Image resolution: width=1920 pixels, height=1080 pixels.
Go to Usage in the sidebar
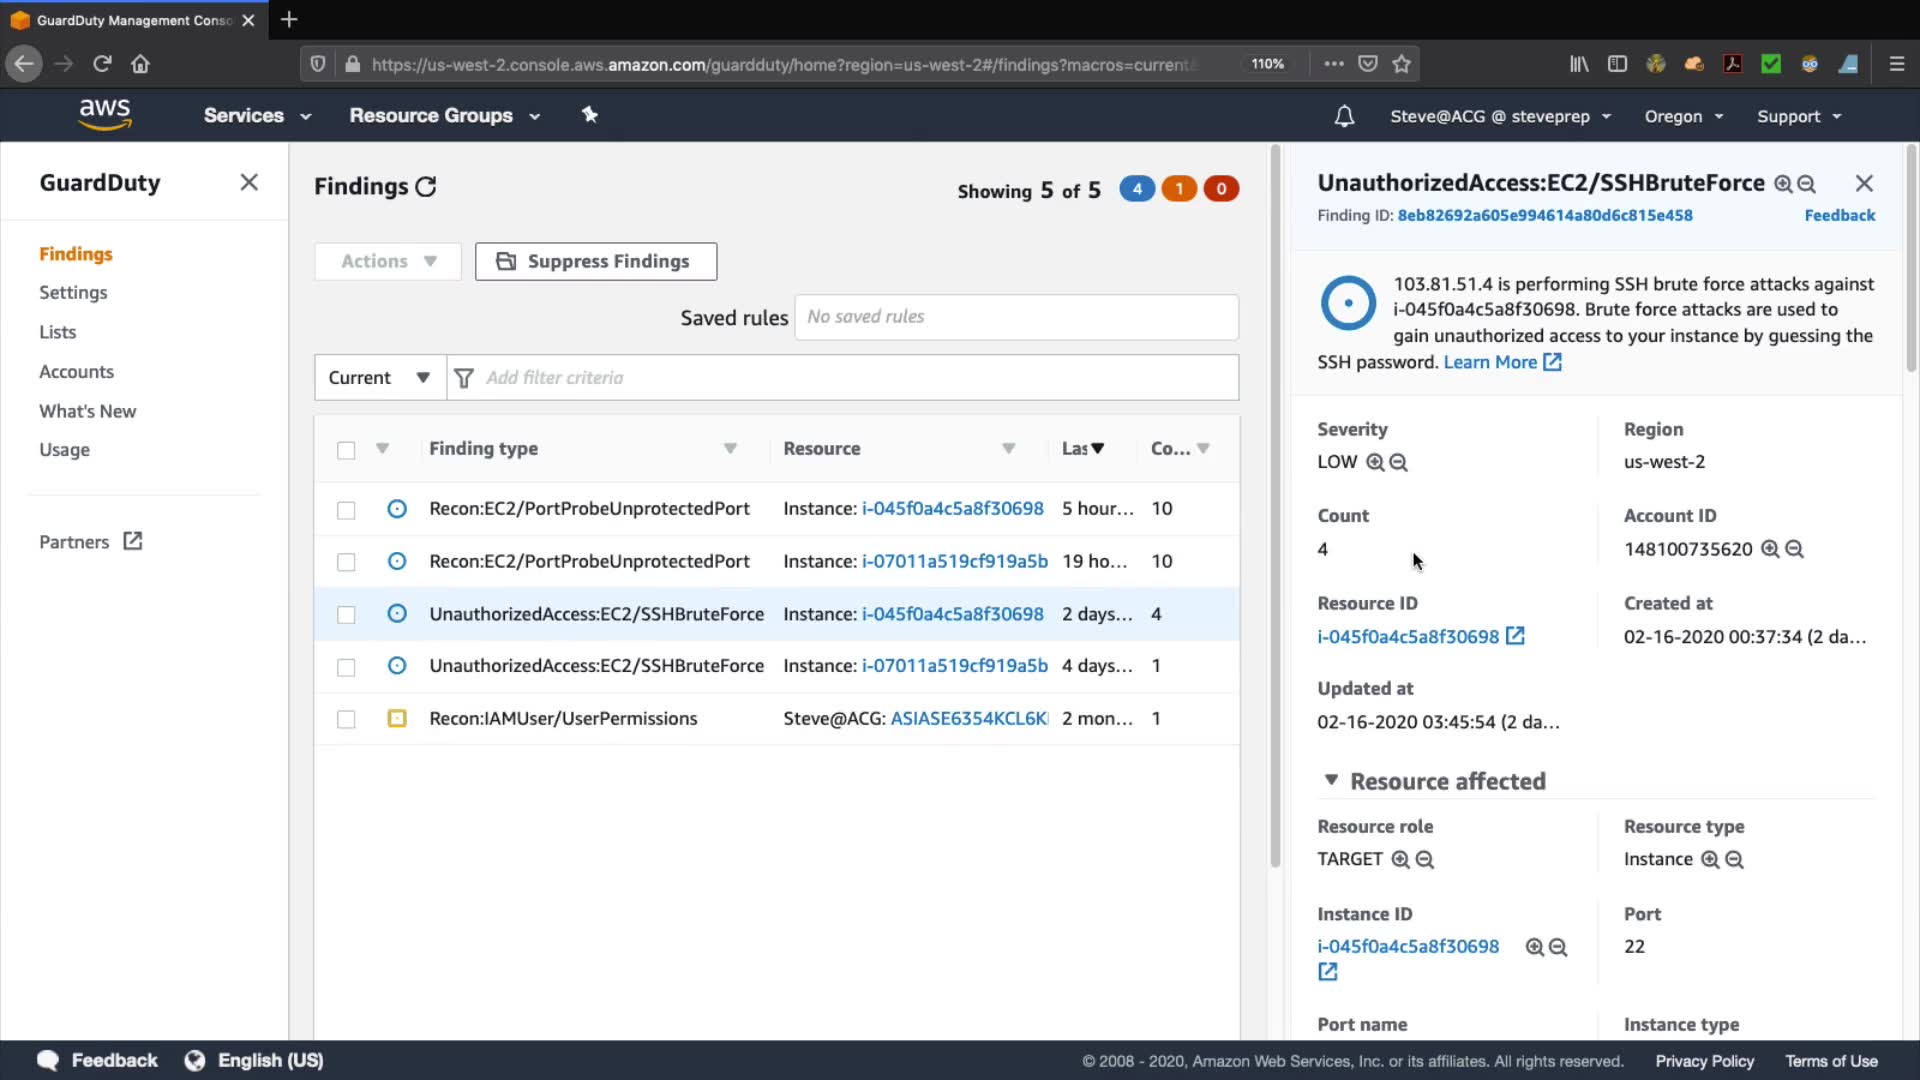[x=64, y=450]
